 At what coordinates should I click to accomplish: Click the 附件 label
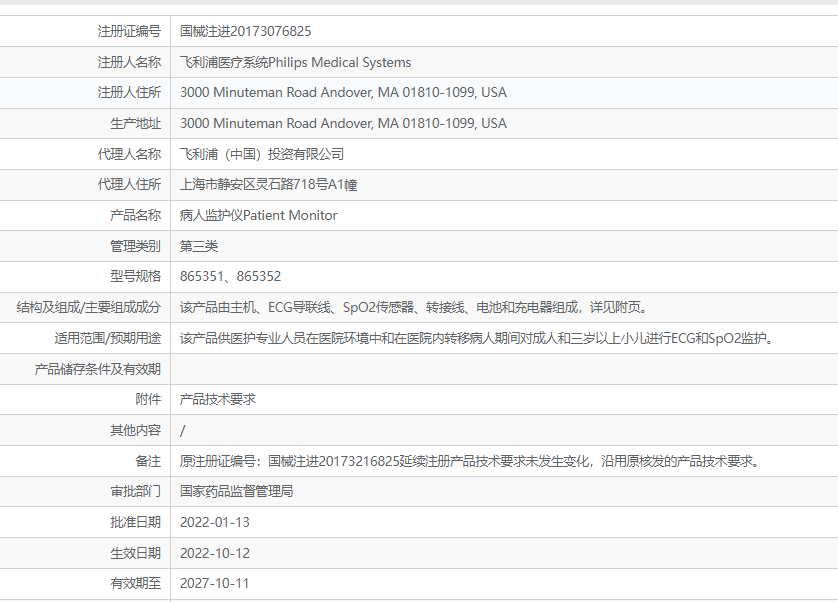point(148,399)
